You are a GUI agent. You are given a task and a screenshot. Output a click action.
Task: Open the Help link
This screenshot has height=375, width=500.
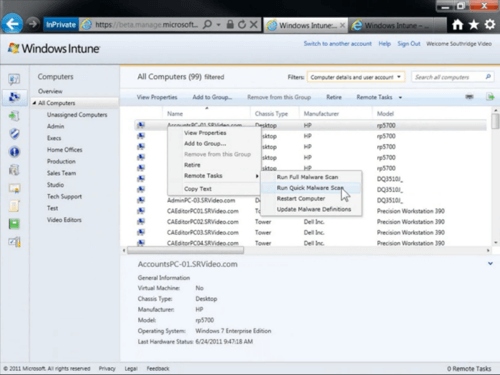384,44
